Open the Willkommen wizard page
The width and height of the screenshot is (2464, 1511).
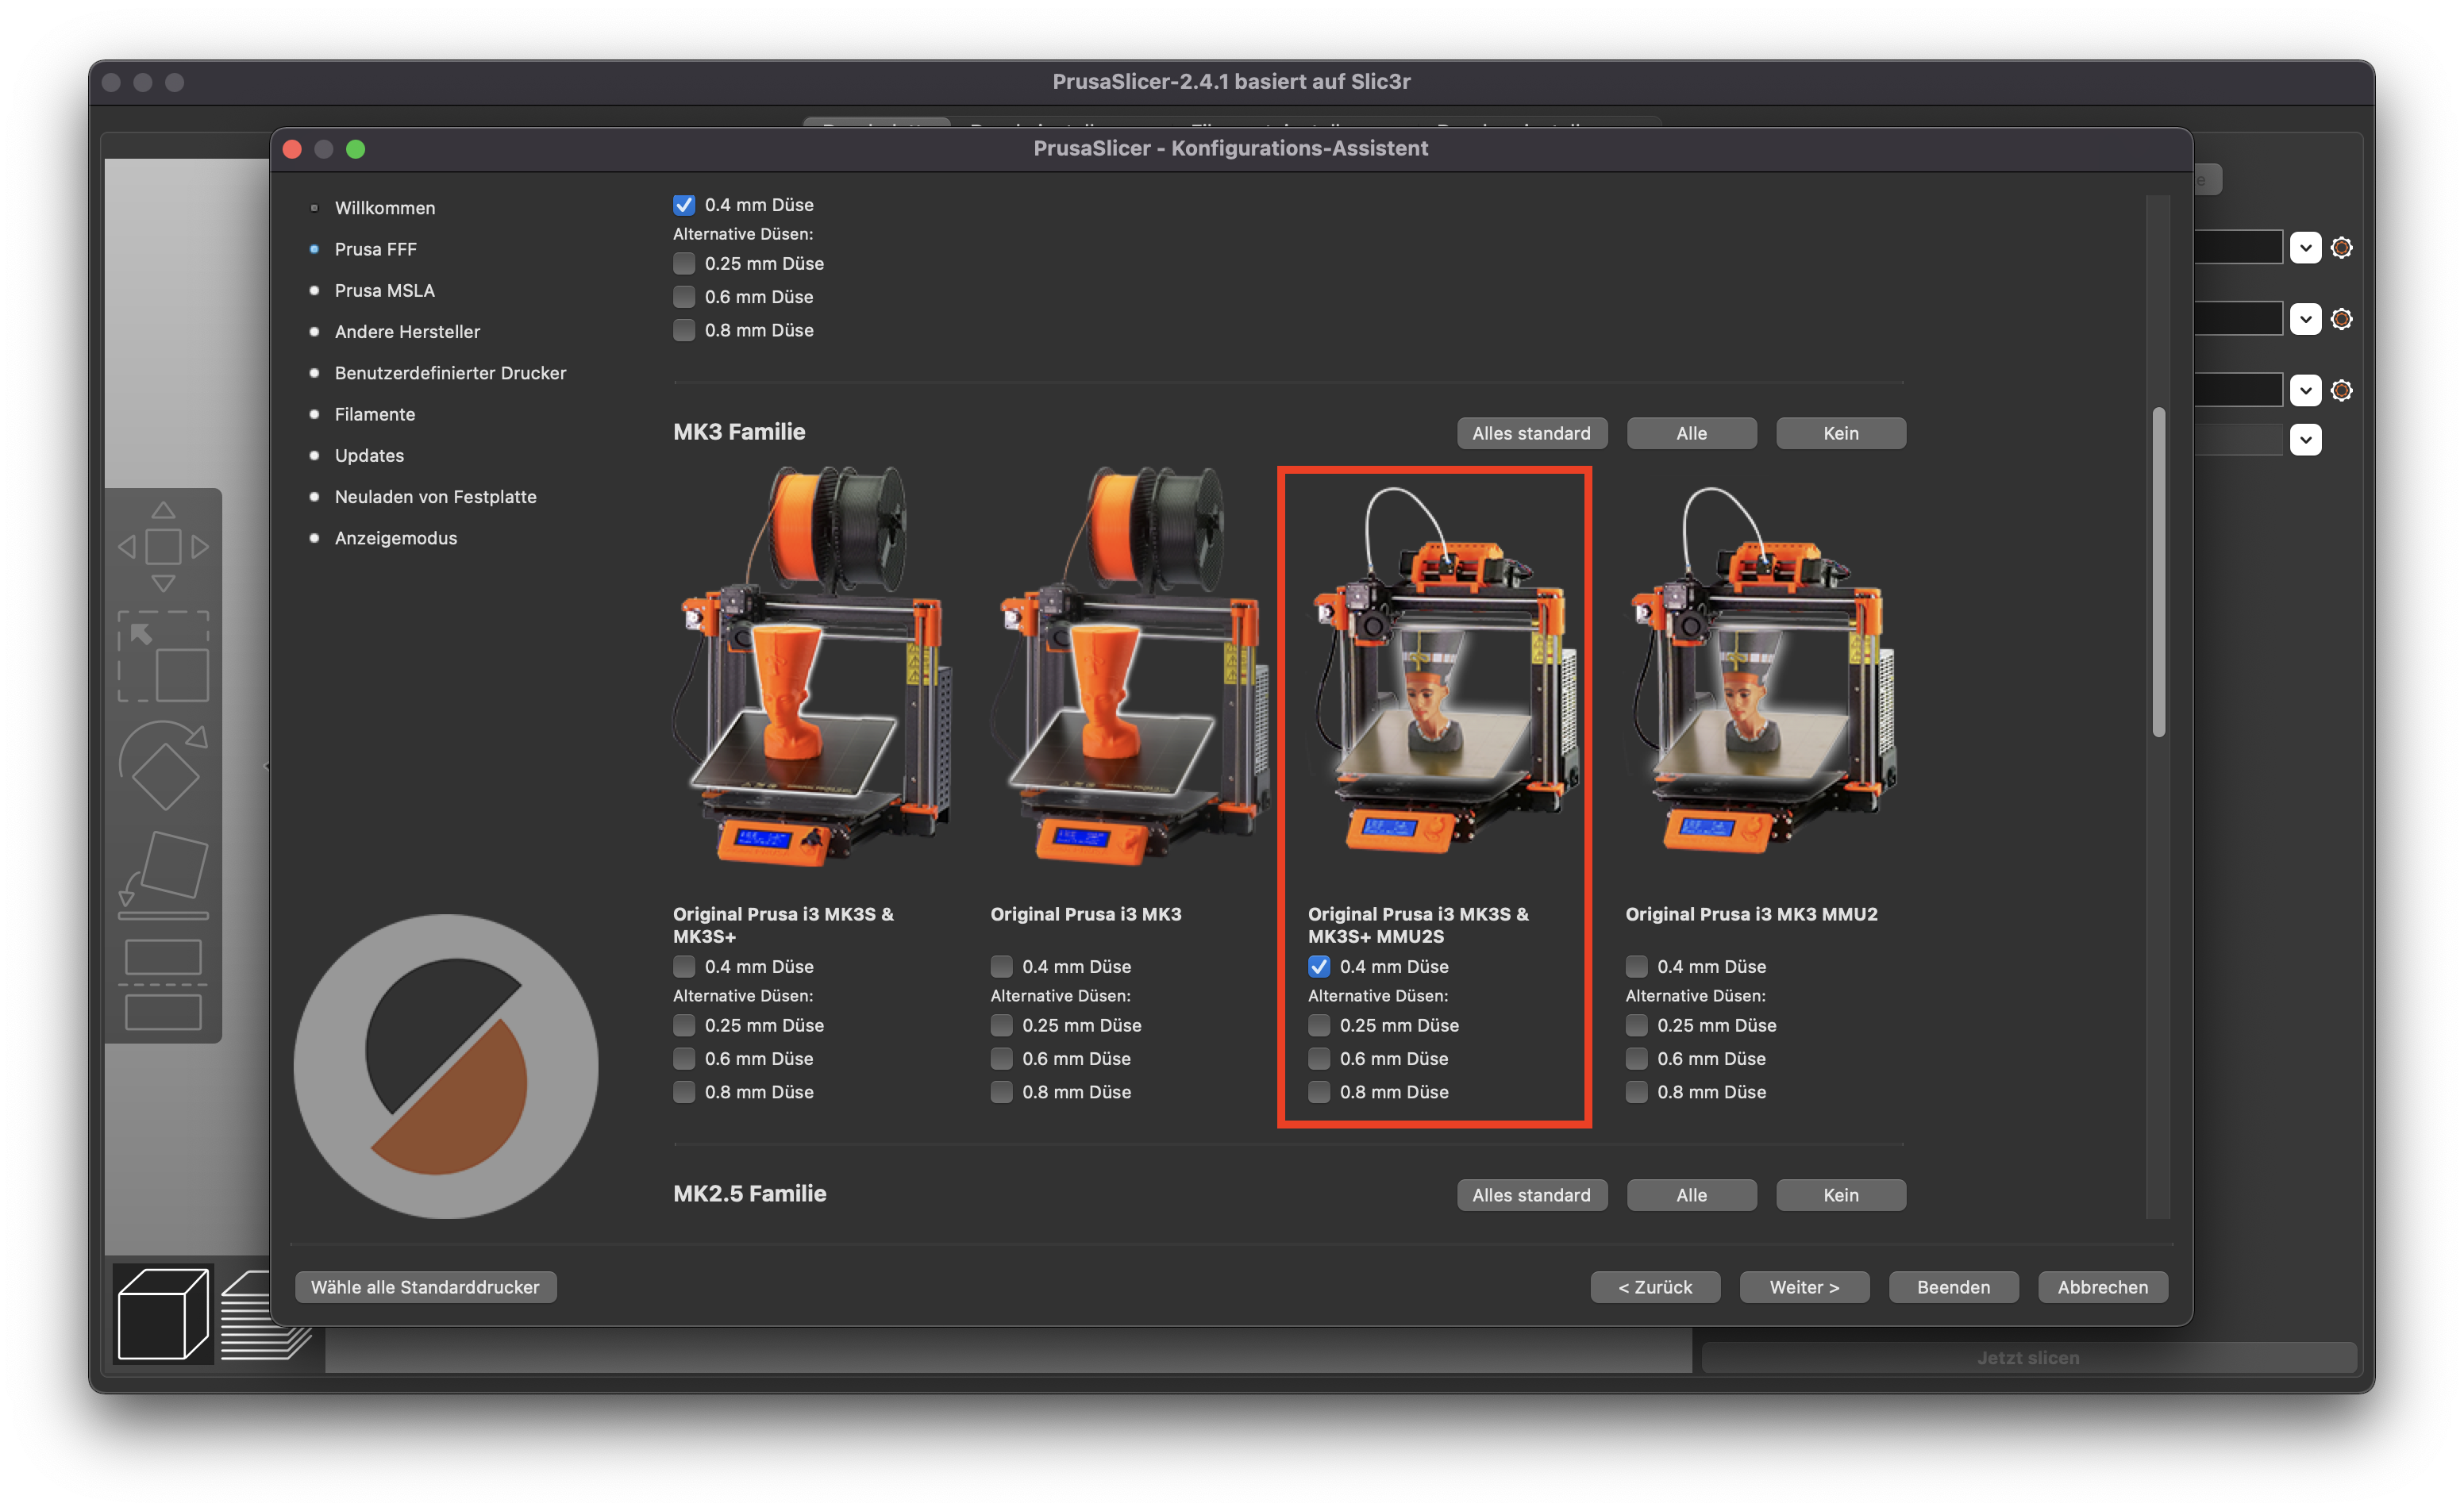pyautogui.click(x=385, y=208)
